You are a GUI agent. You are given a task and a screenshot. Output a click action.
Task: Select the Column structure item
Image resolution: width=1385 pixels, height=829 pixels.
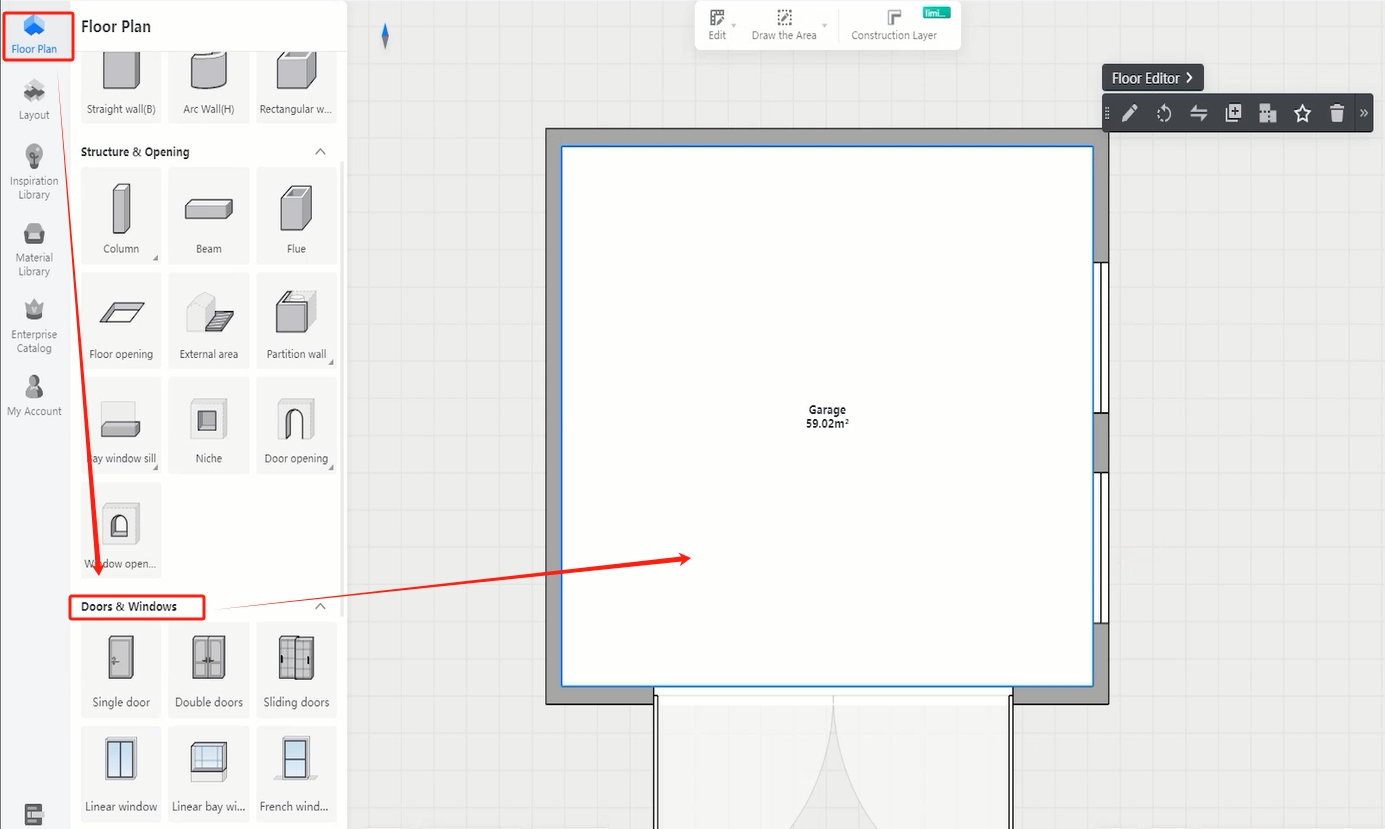121,215
